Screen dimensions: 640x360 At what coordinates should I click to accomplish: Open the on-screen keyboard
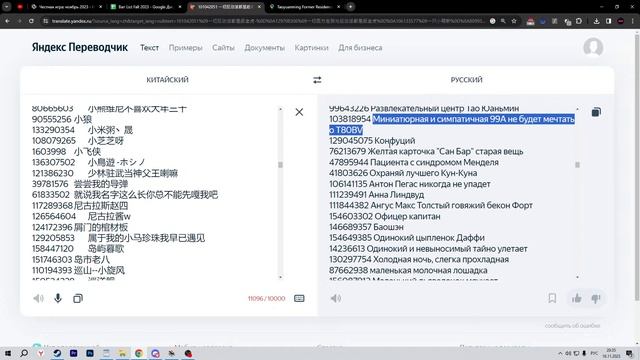[299, 298]
